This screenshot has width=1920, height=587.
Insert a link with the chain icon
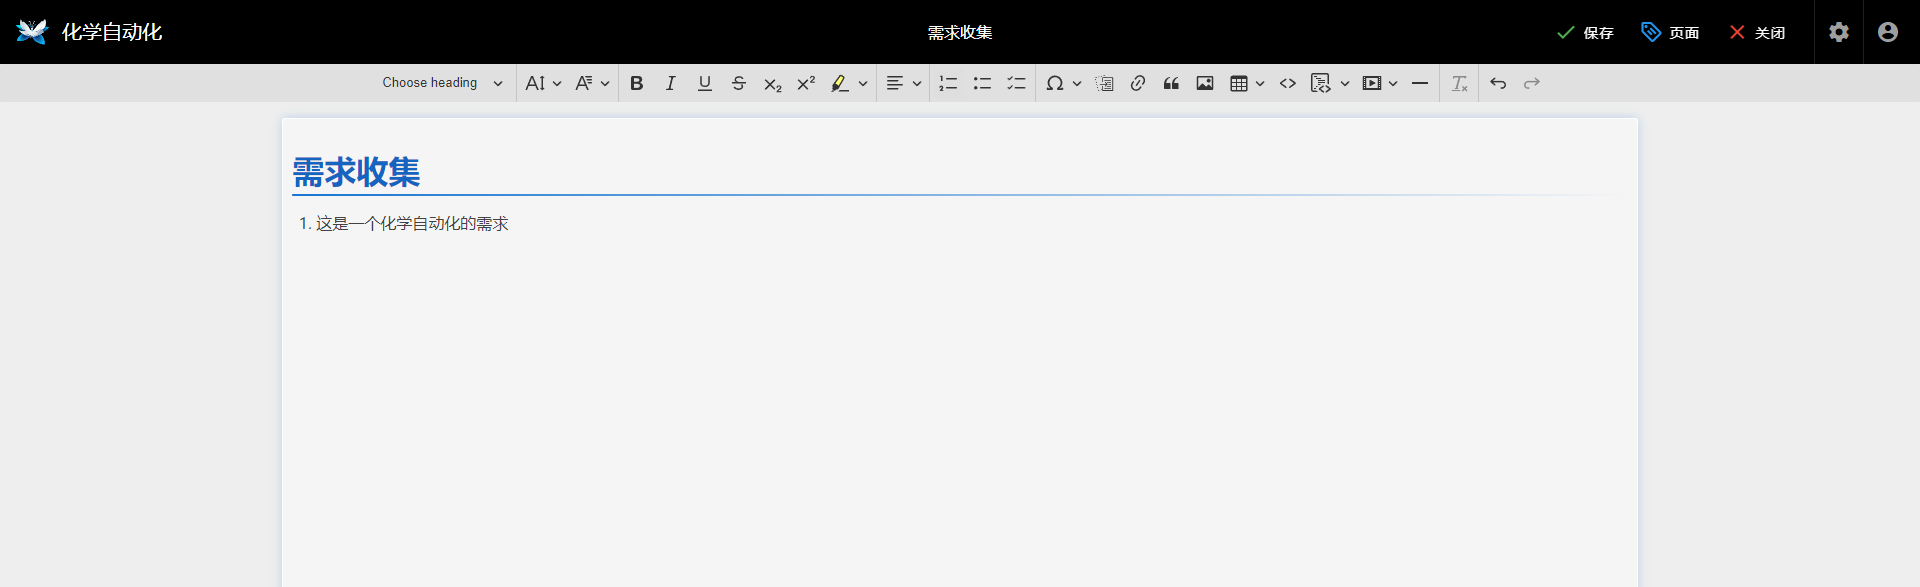click(x=1137, y=83)
